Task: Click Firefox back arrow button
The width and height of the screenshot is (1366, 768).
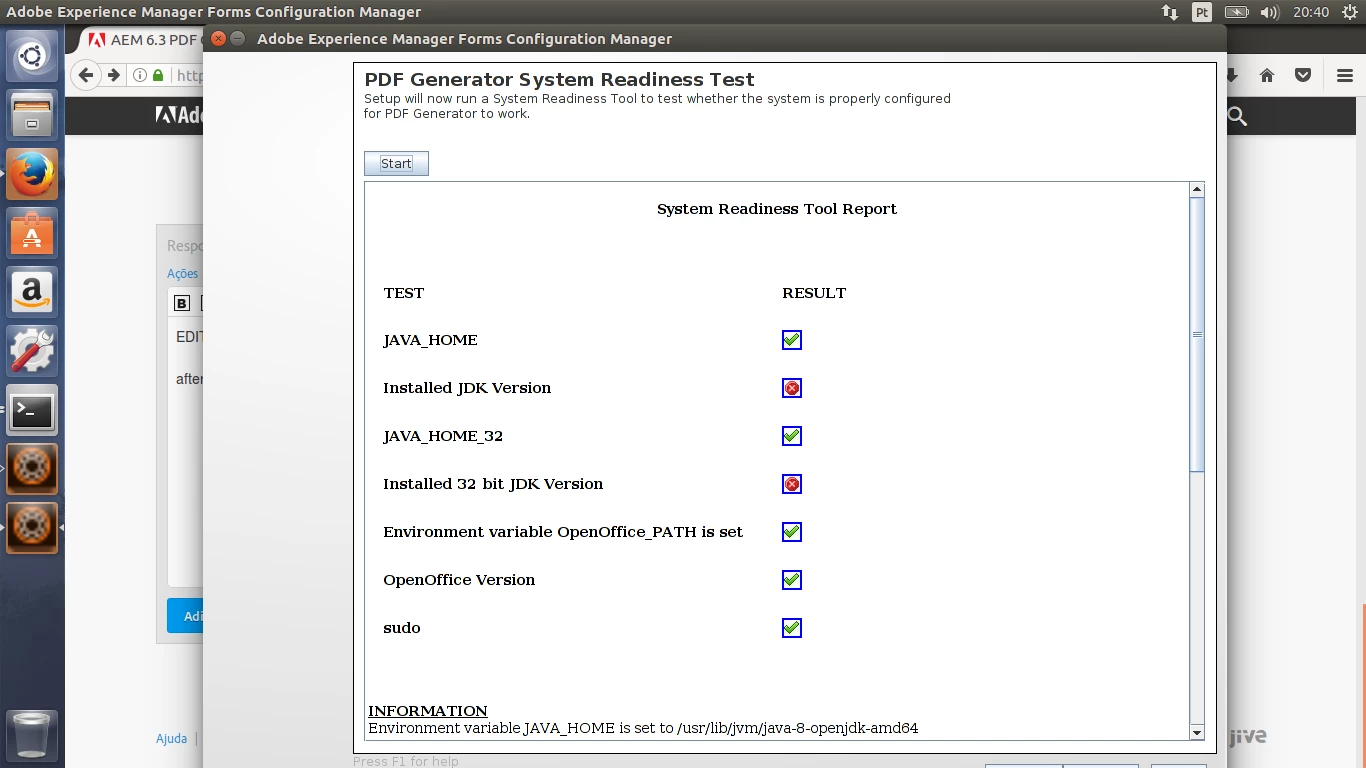Action: point(86,75)
